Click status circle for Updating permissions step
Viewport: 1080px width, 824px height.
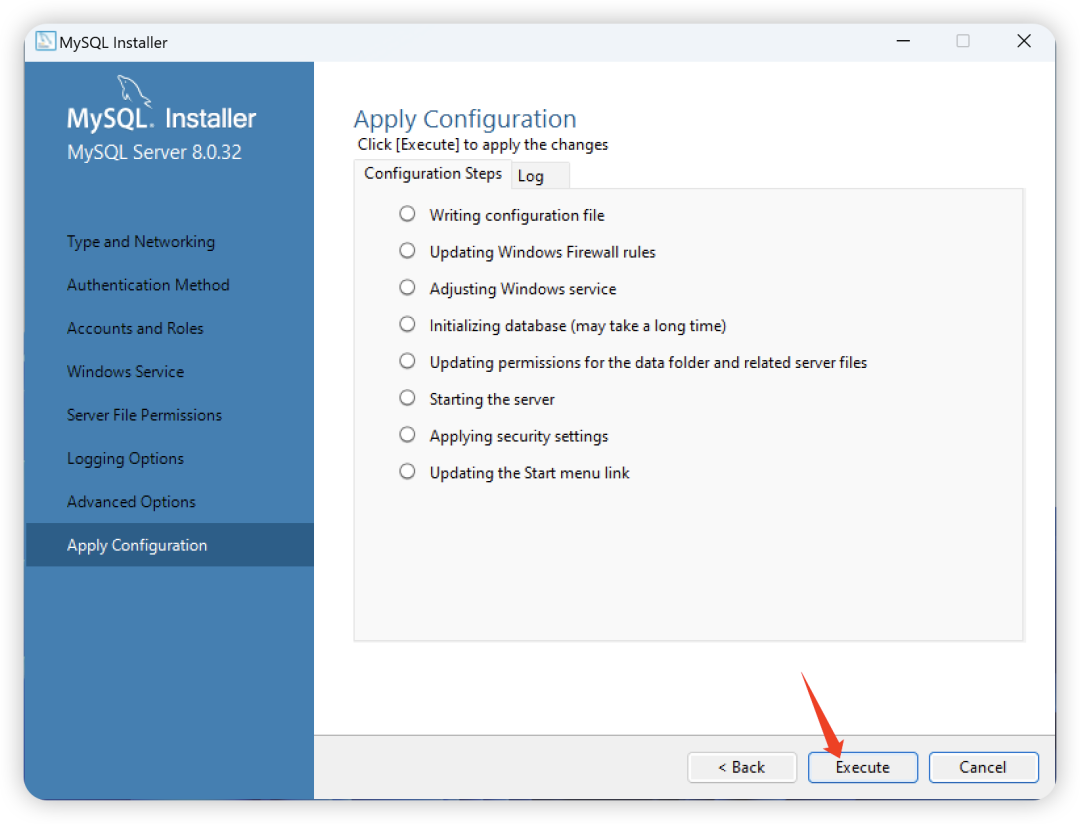click(x=407, y=361)
